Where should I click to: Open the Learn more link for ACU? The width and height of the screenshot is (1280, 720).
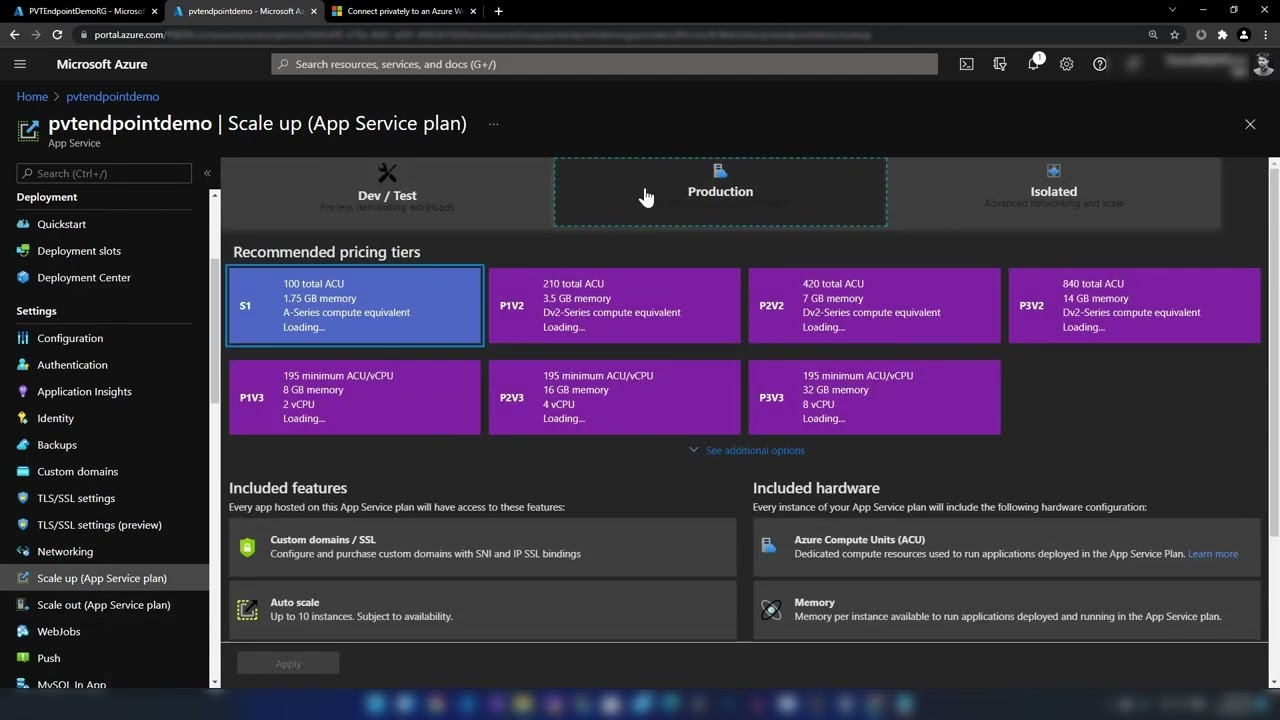click(1213, 554)
